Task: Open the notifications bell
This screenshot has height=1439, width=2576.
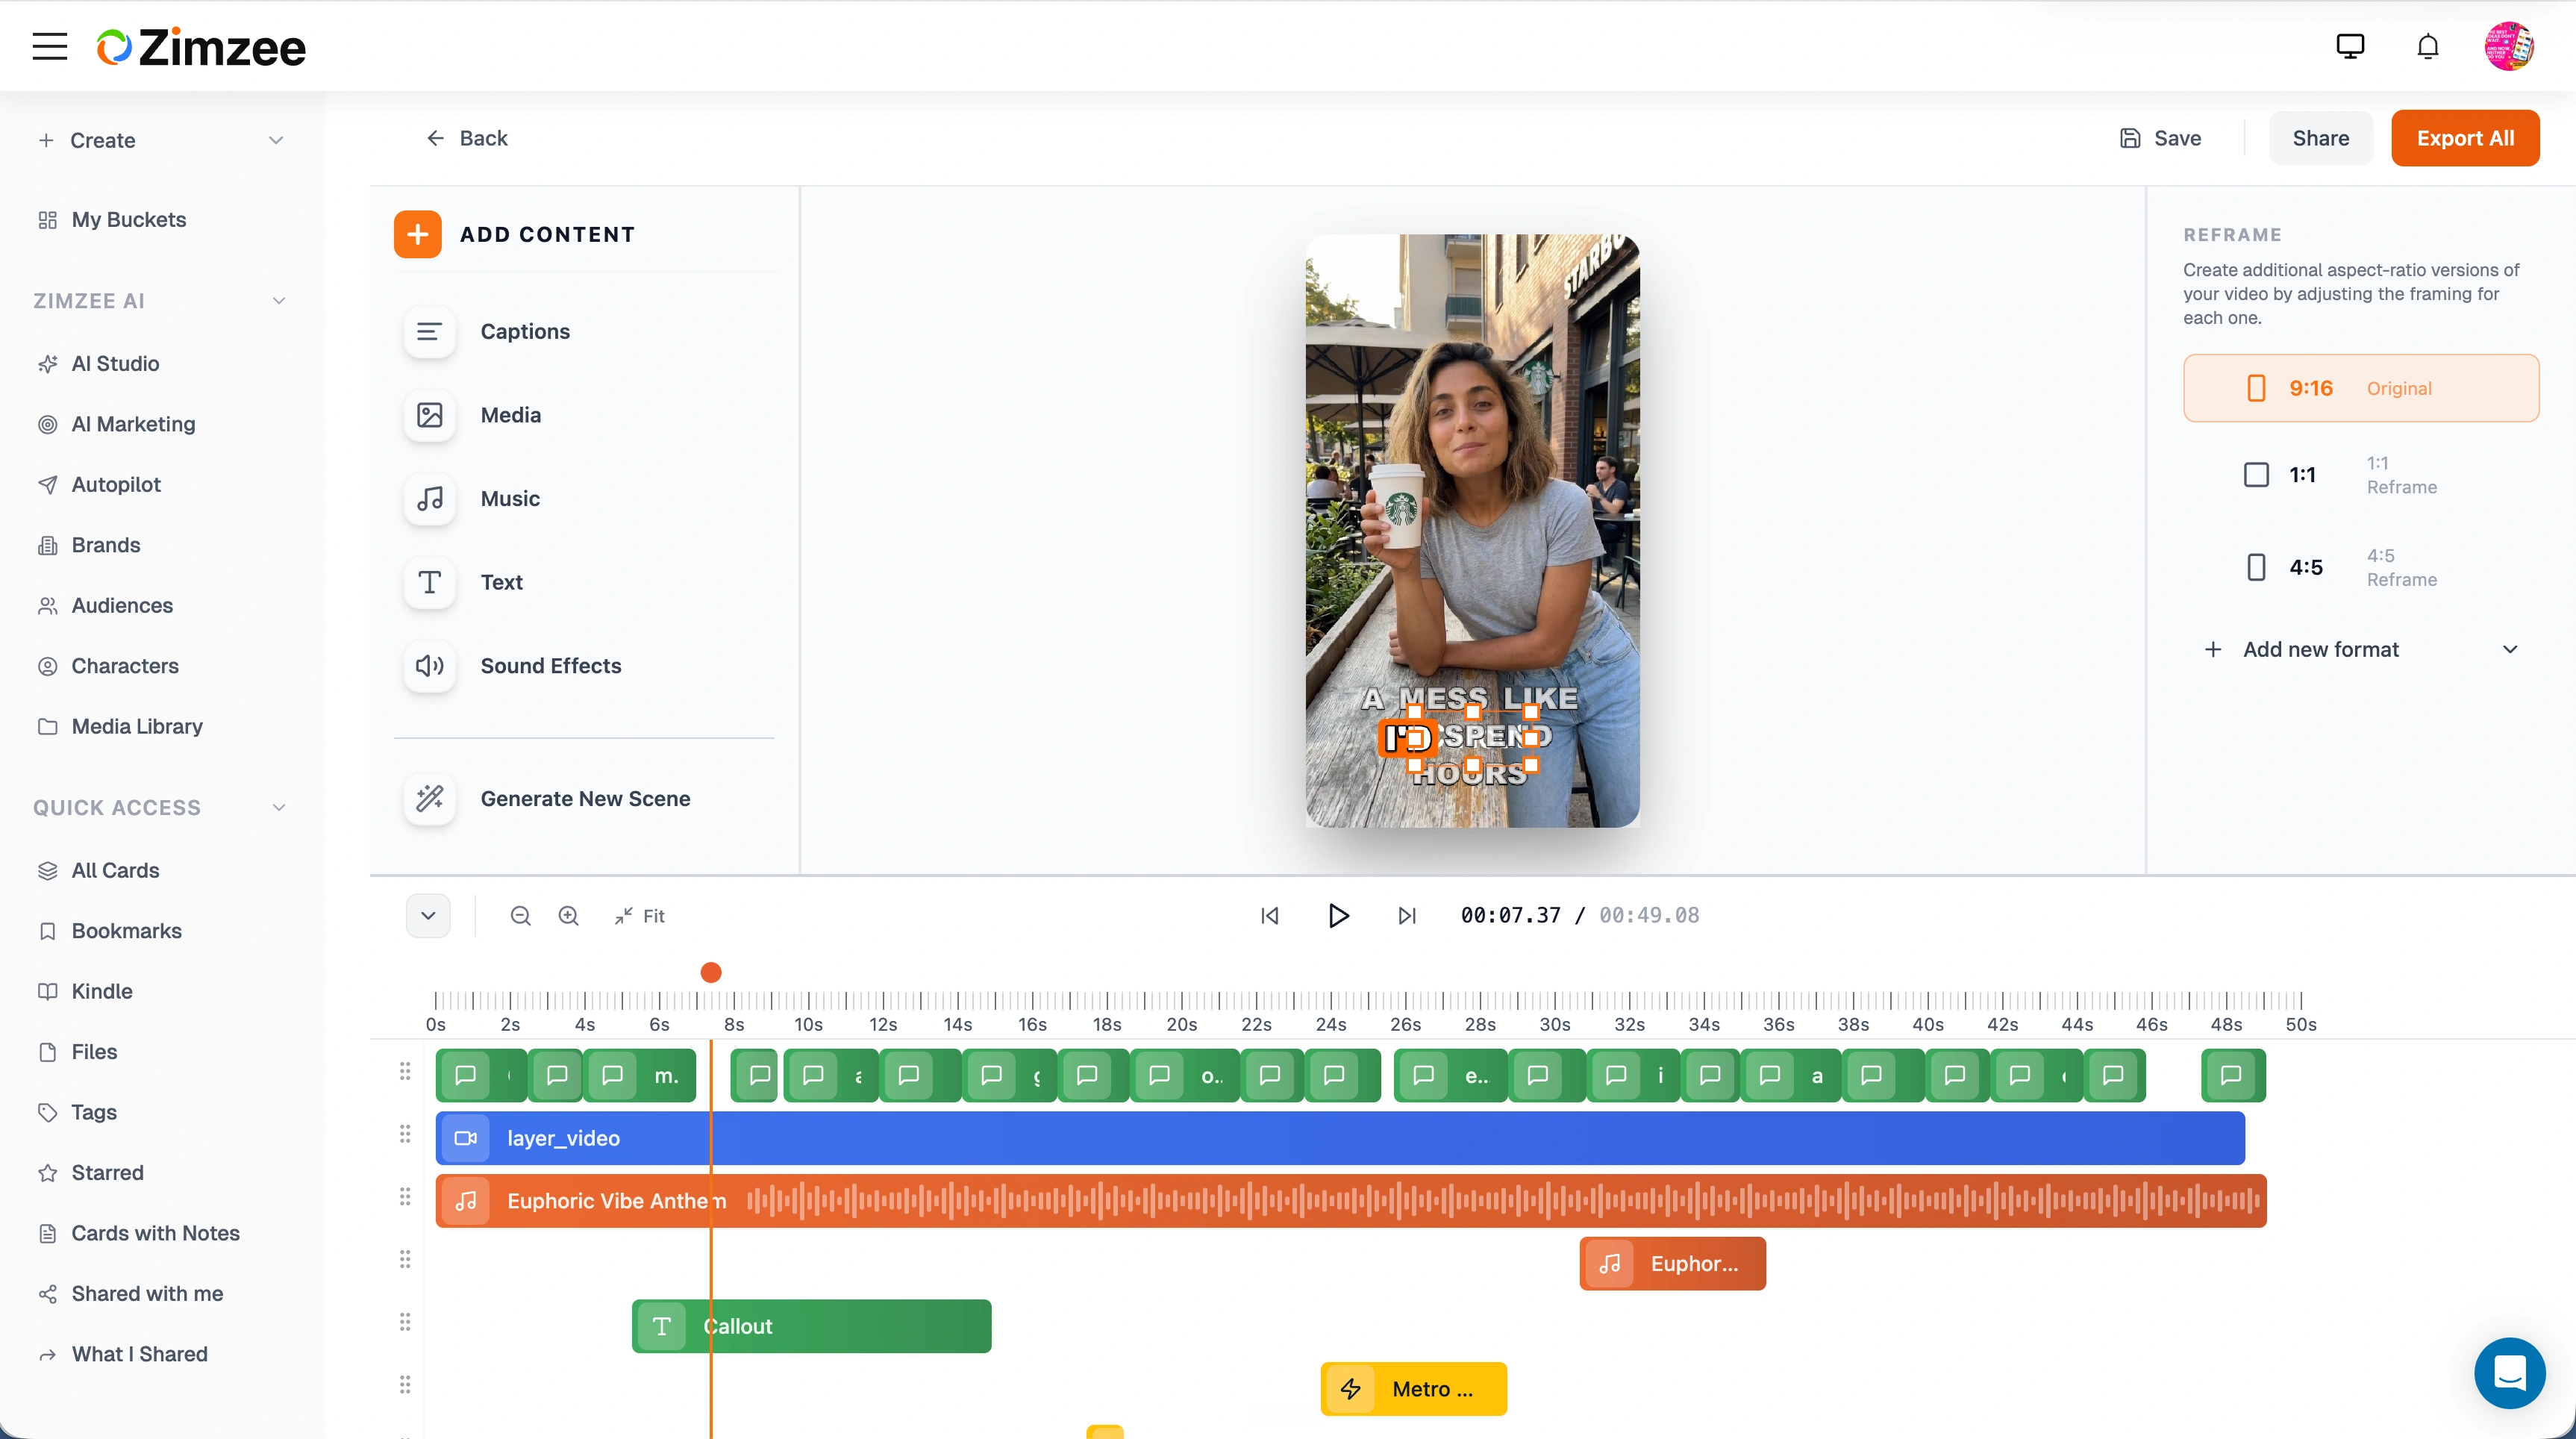Action: (x=2428, y=46)
